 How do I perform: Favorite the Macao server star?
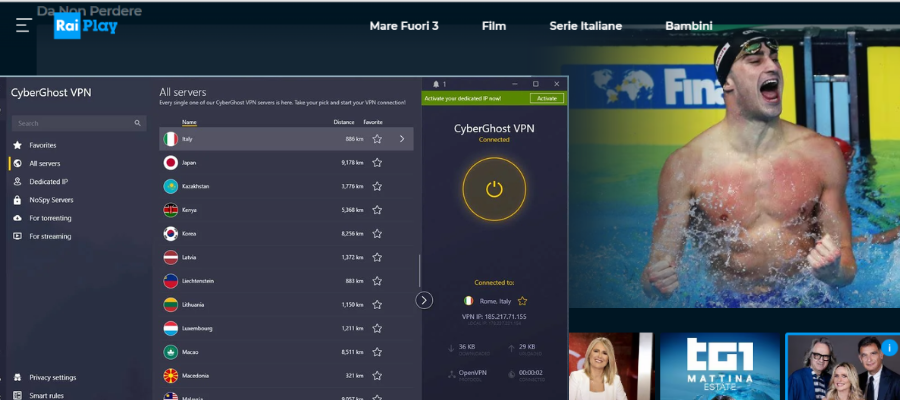[x=377, y=352]
